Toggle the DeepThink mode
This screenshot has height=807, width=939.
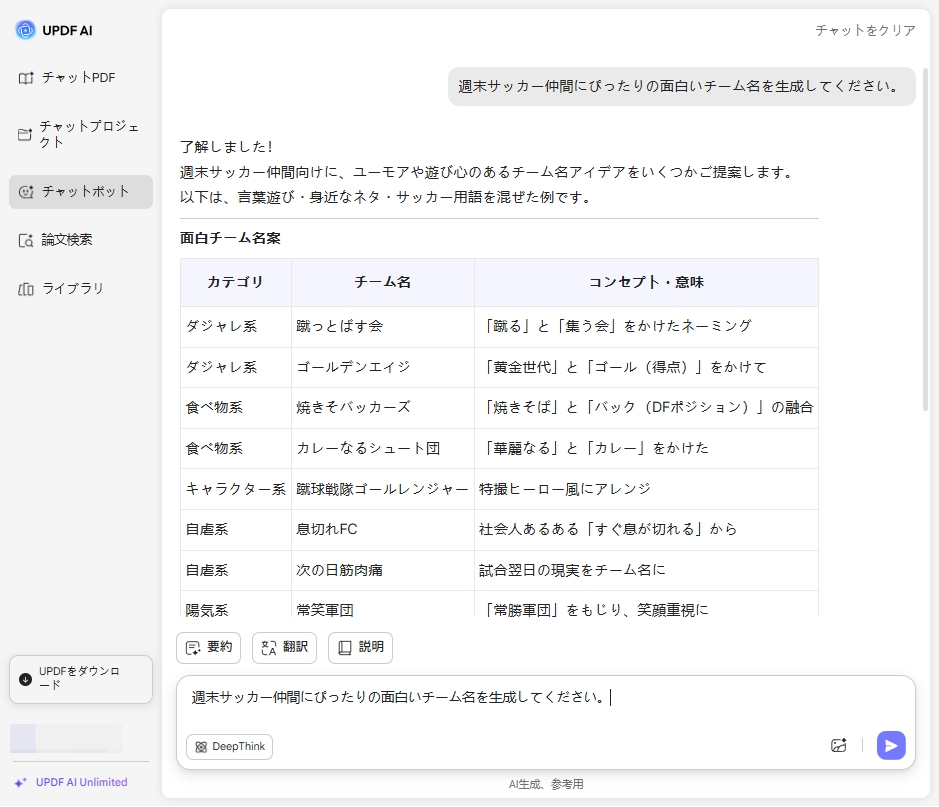coord(229,748)
